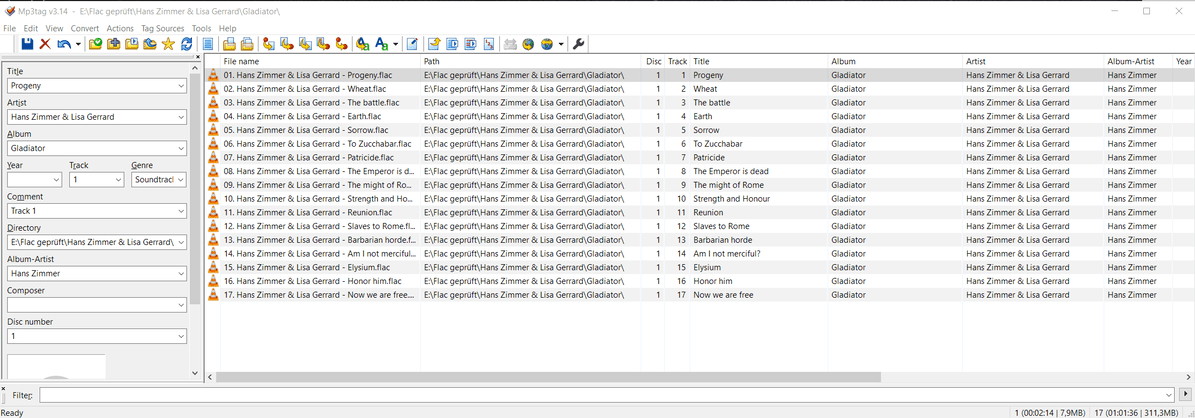Screen dimensions: 1195x418
Task: Expand the quick actions dropdown arrow
Action: (396, 44)
